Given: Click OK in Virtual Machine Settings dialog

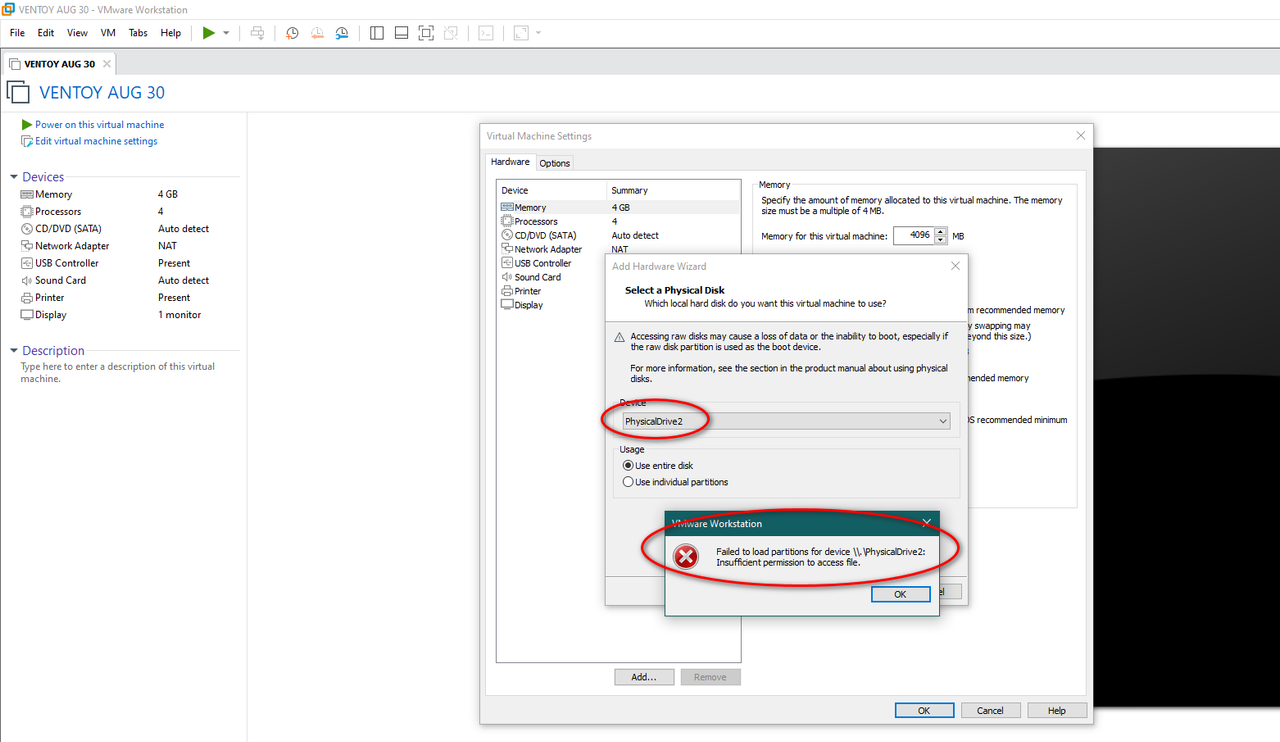Looking at the screenshot, I should 924,710.
